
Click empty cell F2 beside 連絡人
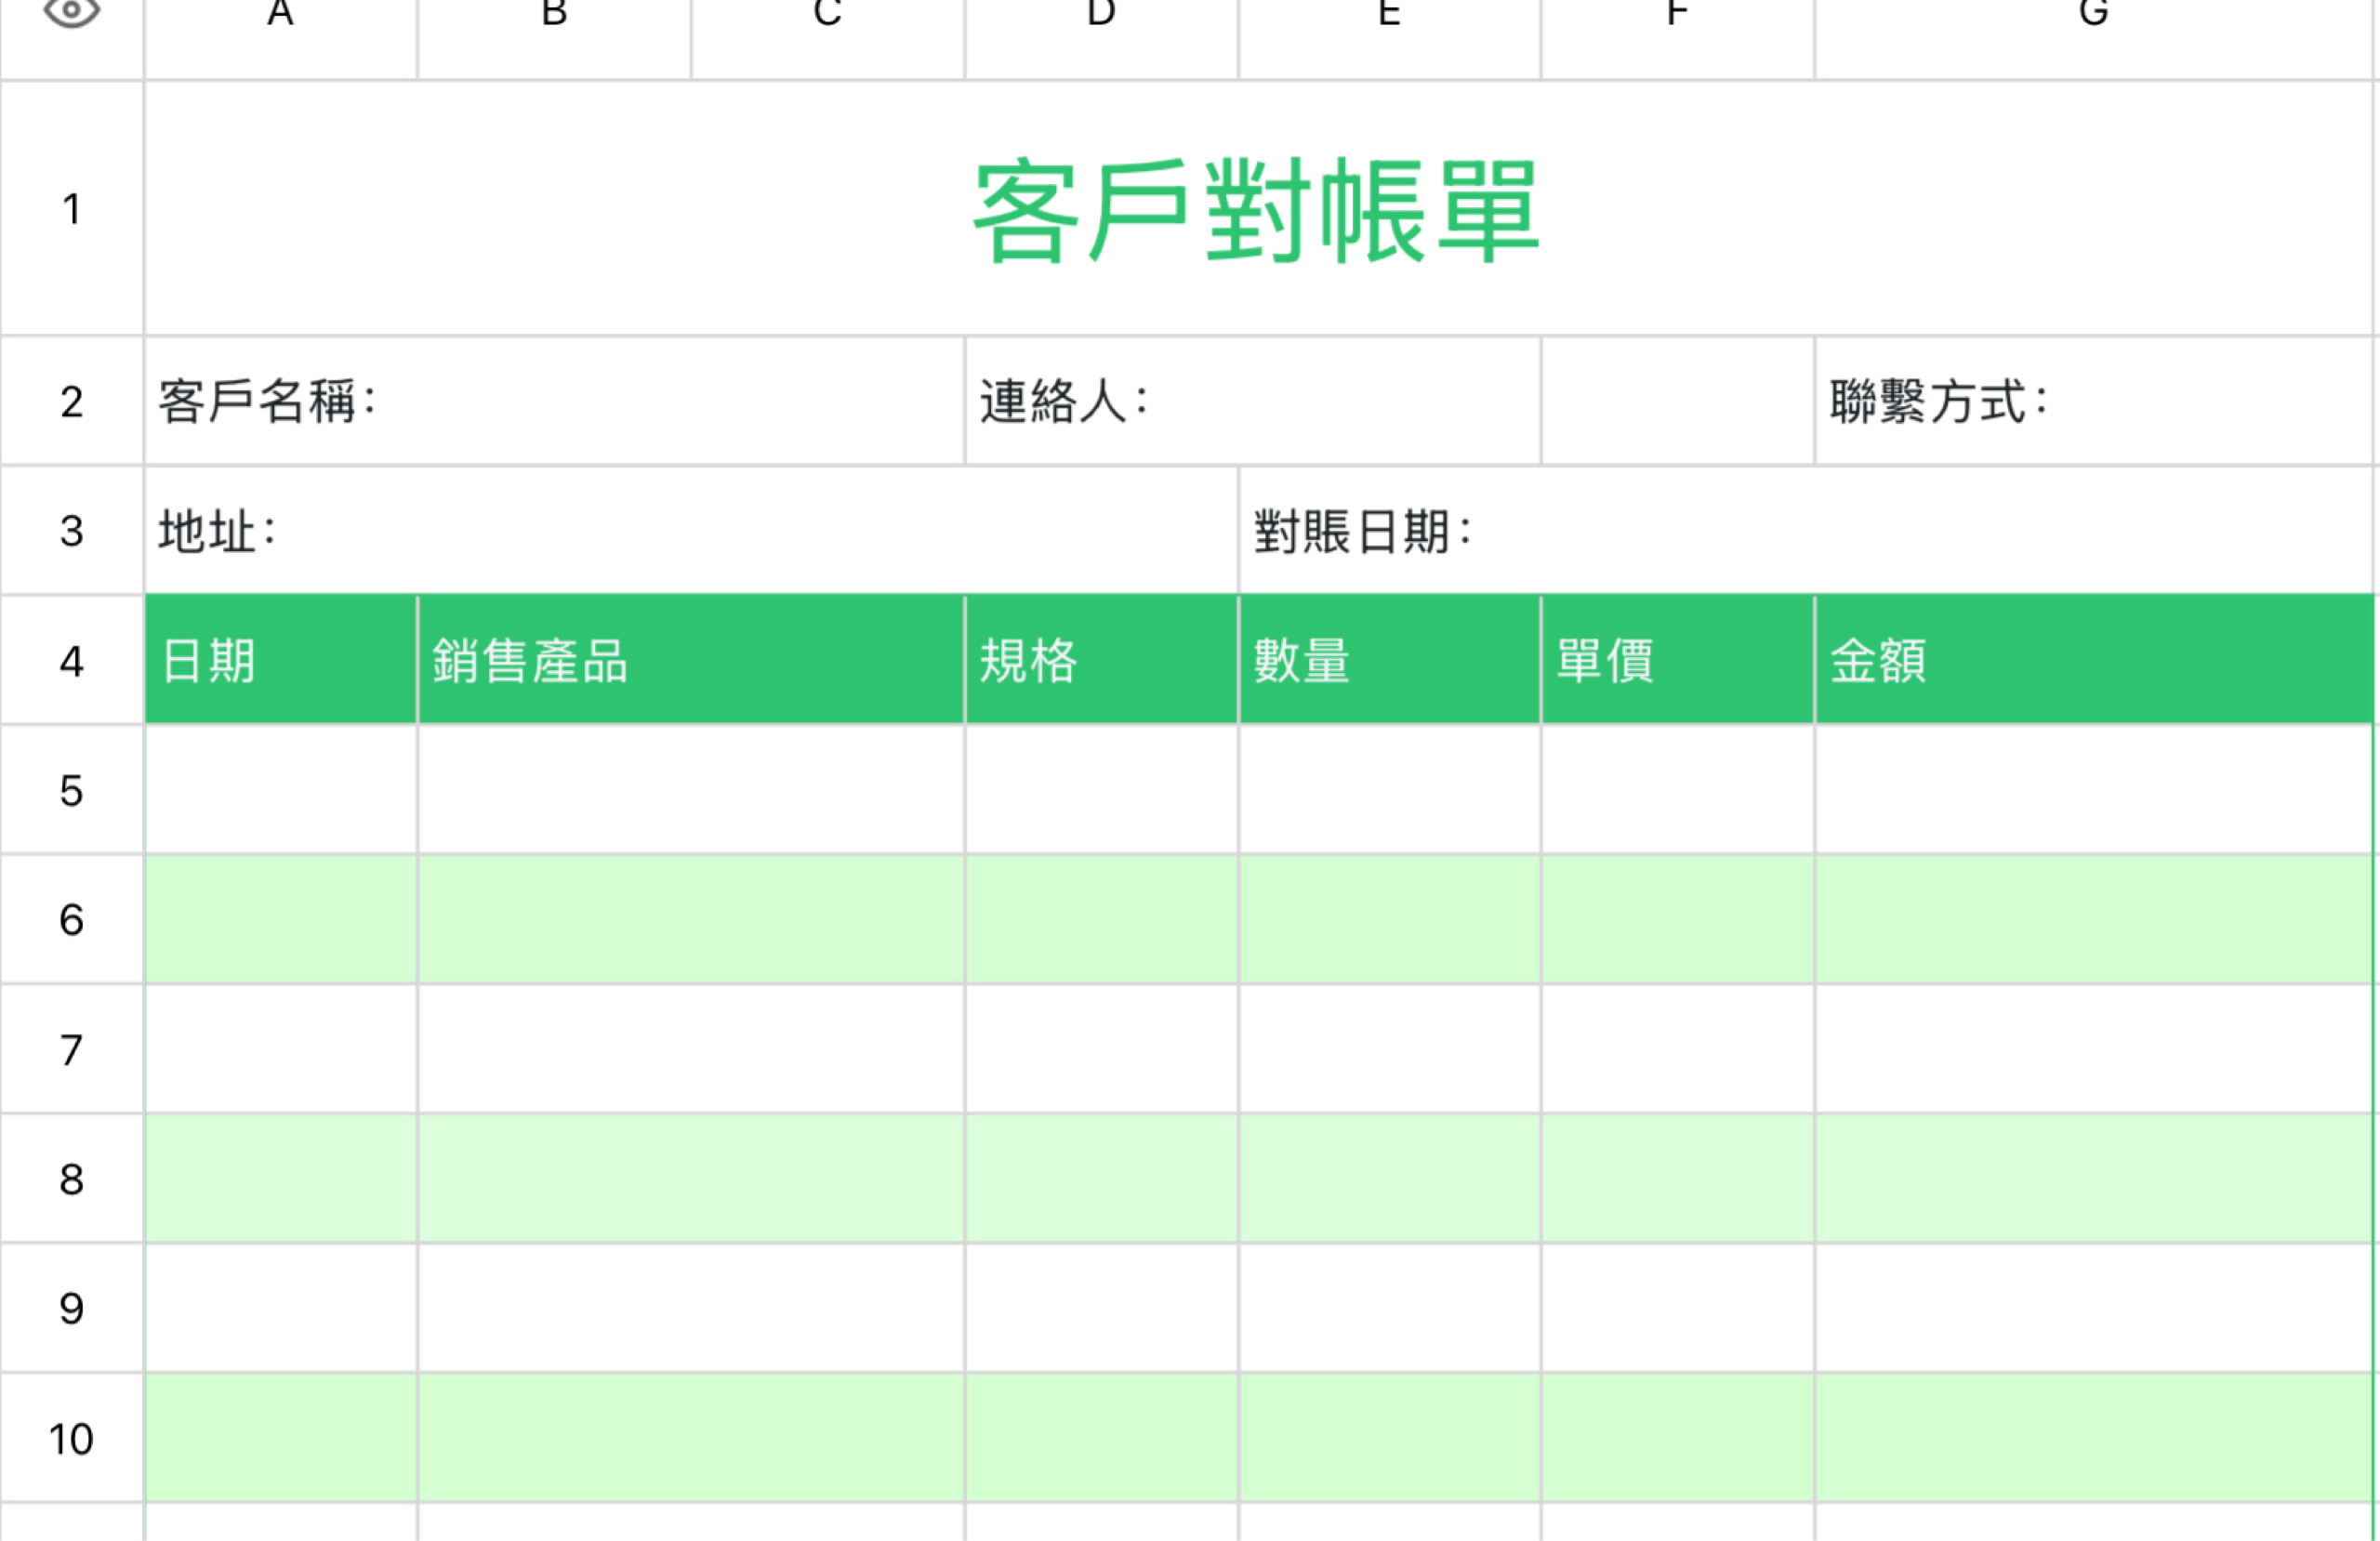pos(1678,401)
